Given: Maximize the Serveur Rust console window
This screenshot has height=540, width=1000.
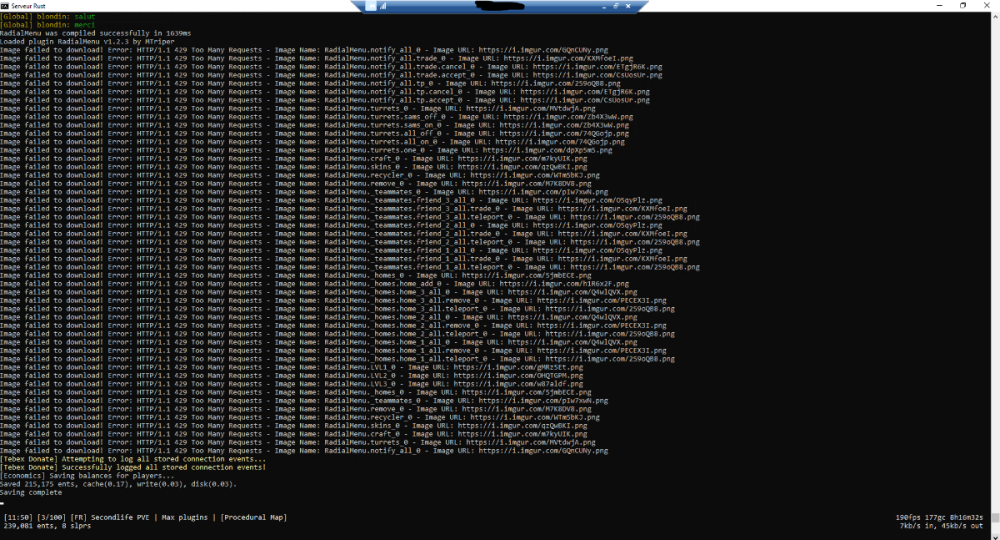Looking at the screenshot, I should click(x=963, y=5).
